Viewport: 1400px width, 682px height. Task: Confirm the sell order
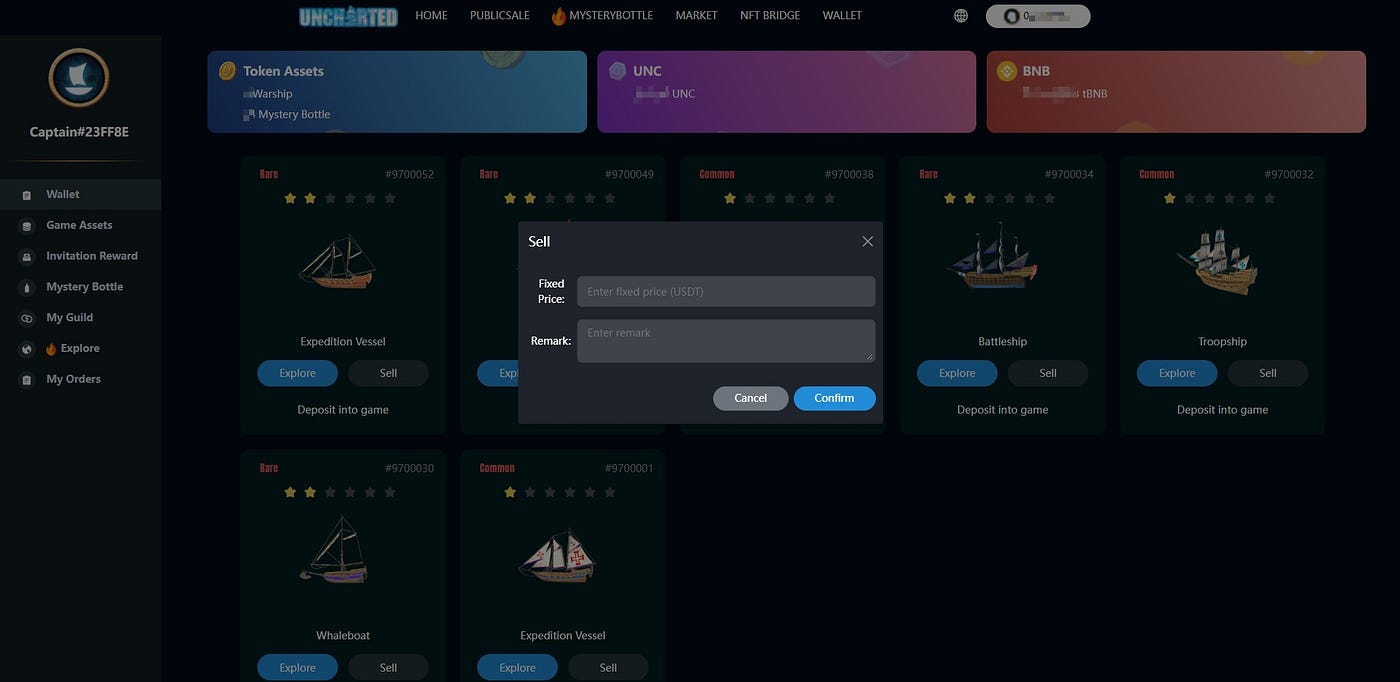(x=834, y=398)
